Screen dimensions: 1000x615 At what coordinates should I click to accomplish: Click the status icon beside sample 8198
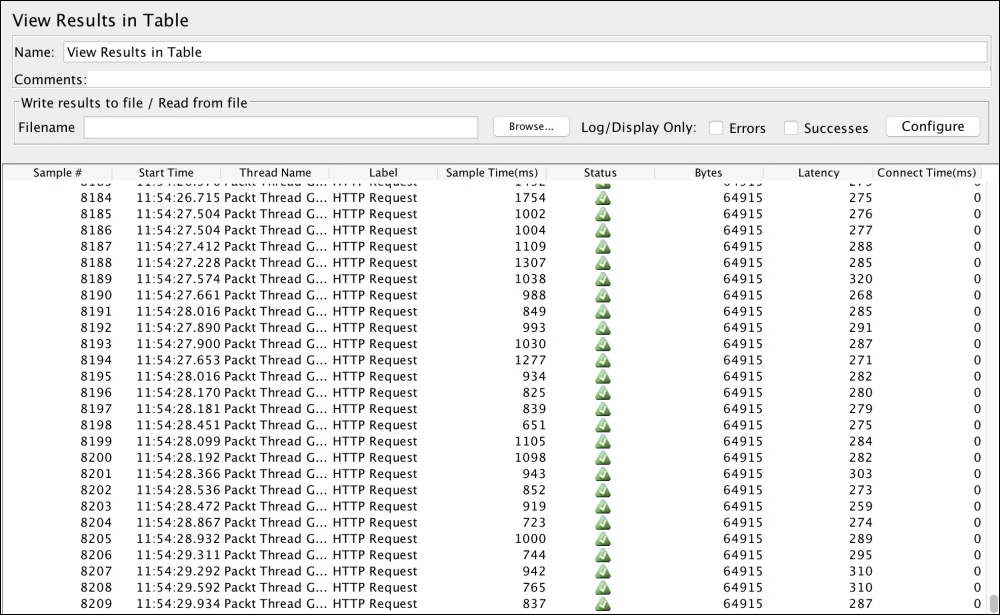point(603,424)
